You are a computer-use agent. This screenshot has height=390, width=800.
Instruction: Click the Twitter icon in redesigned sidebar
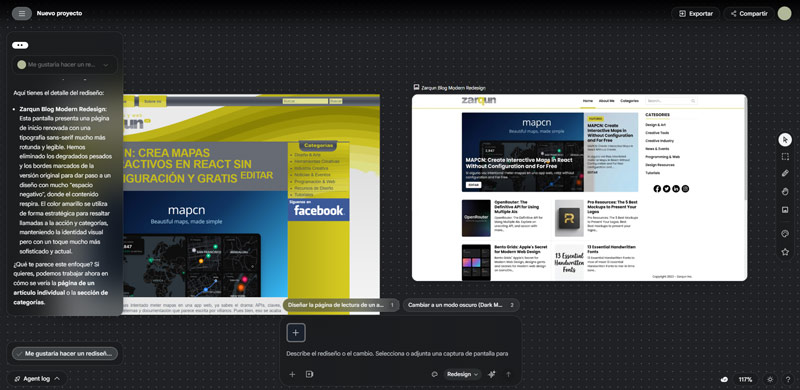(666, 188)
